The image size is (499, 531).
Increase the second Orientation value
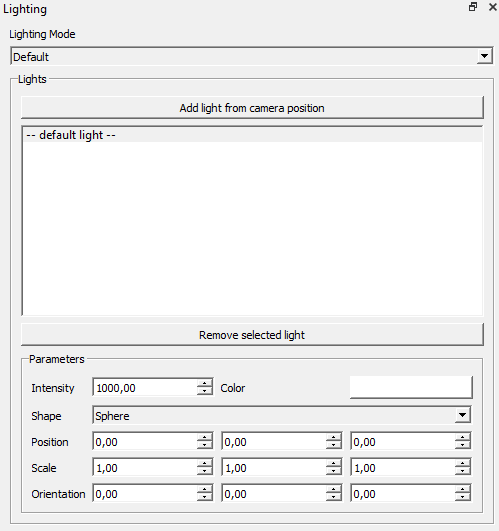(x=333, y=489)
